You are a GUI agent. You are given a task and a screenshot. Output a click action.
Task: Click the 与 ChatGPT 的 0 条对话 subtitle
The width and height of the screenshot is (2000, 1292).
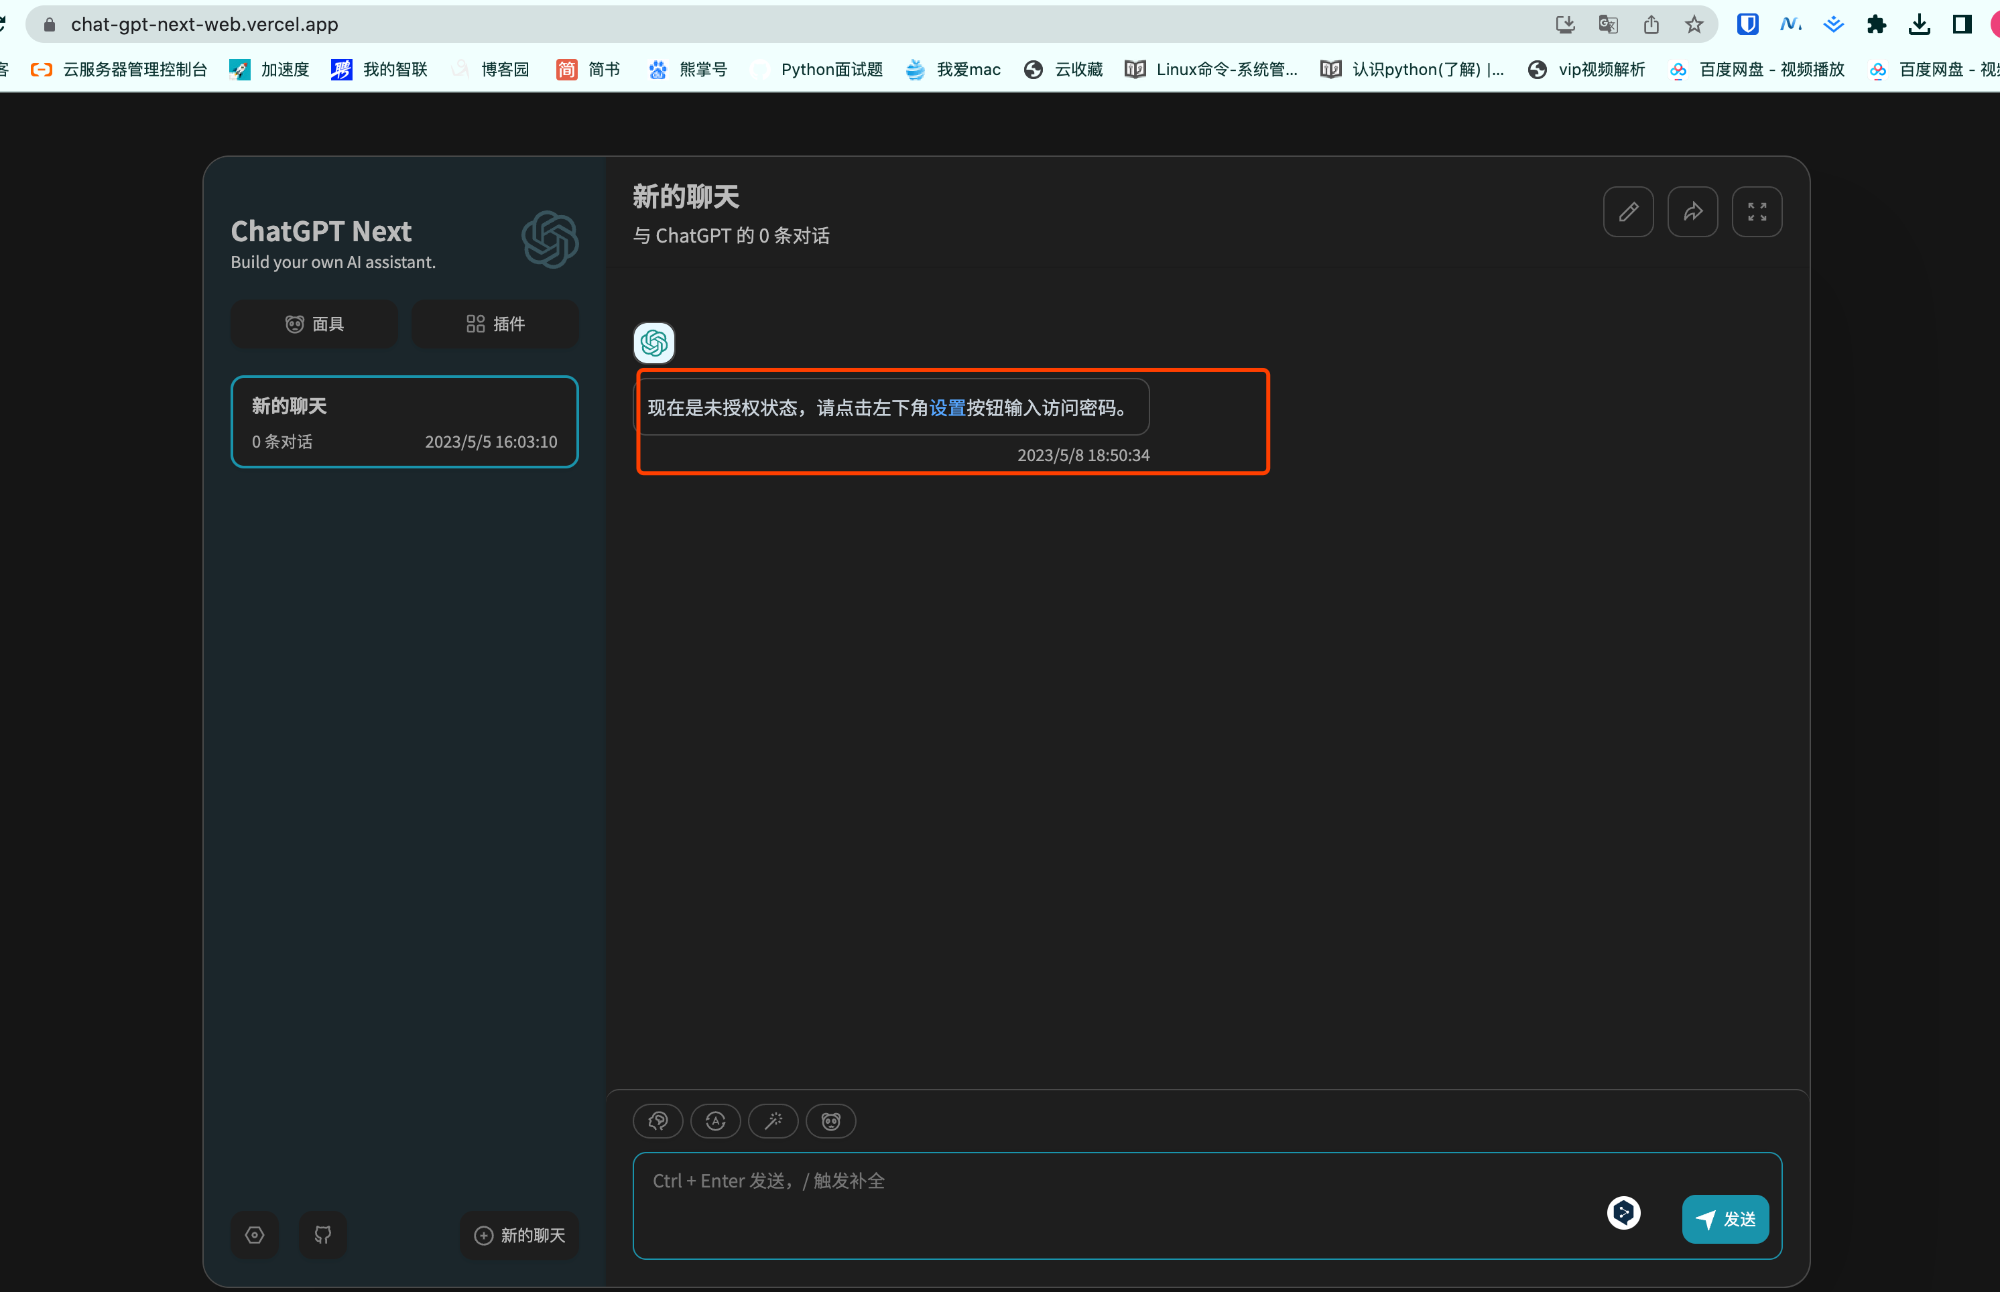pyautogui.click(x=731, y=236)
